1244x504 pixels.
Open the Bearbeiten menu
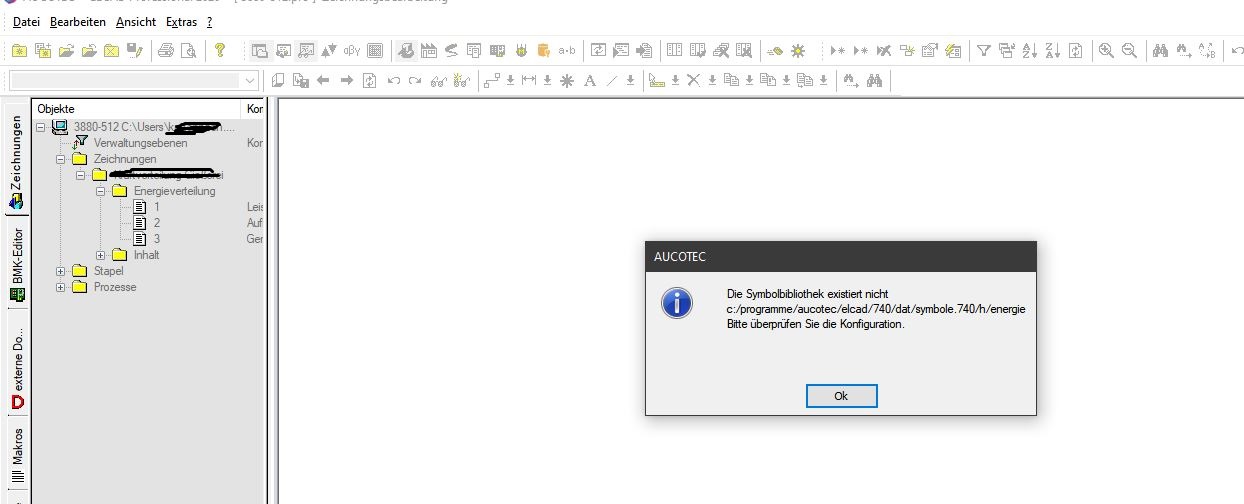77,21
